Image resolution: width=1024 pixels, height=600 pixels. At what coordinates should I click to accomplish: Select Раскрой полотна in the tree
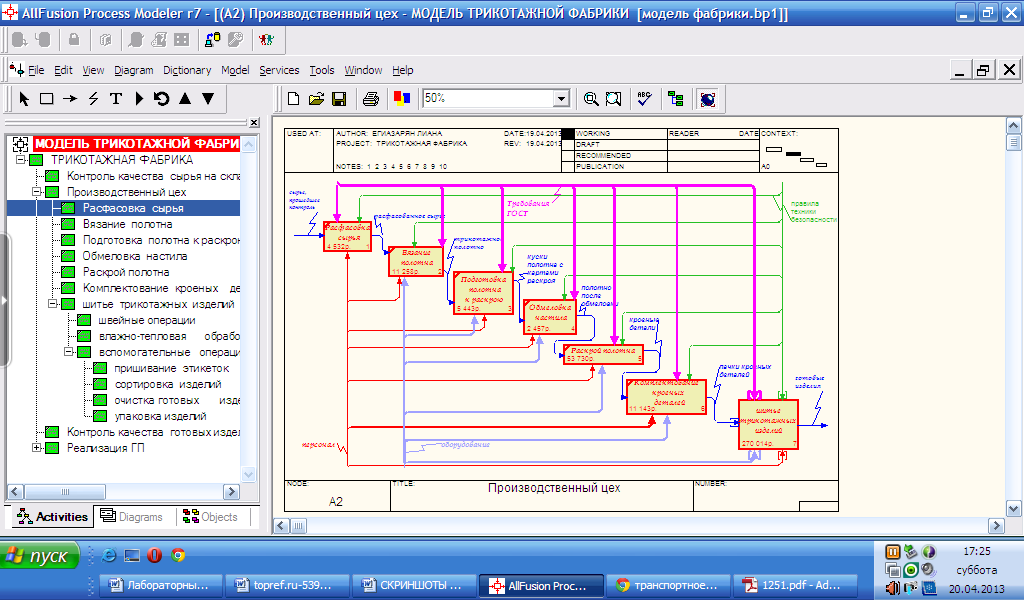point(126,272)
